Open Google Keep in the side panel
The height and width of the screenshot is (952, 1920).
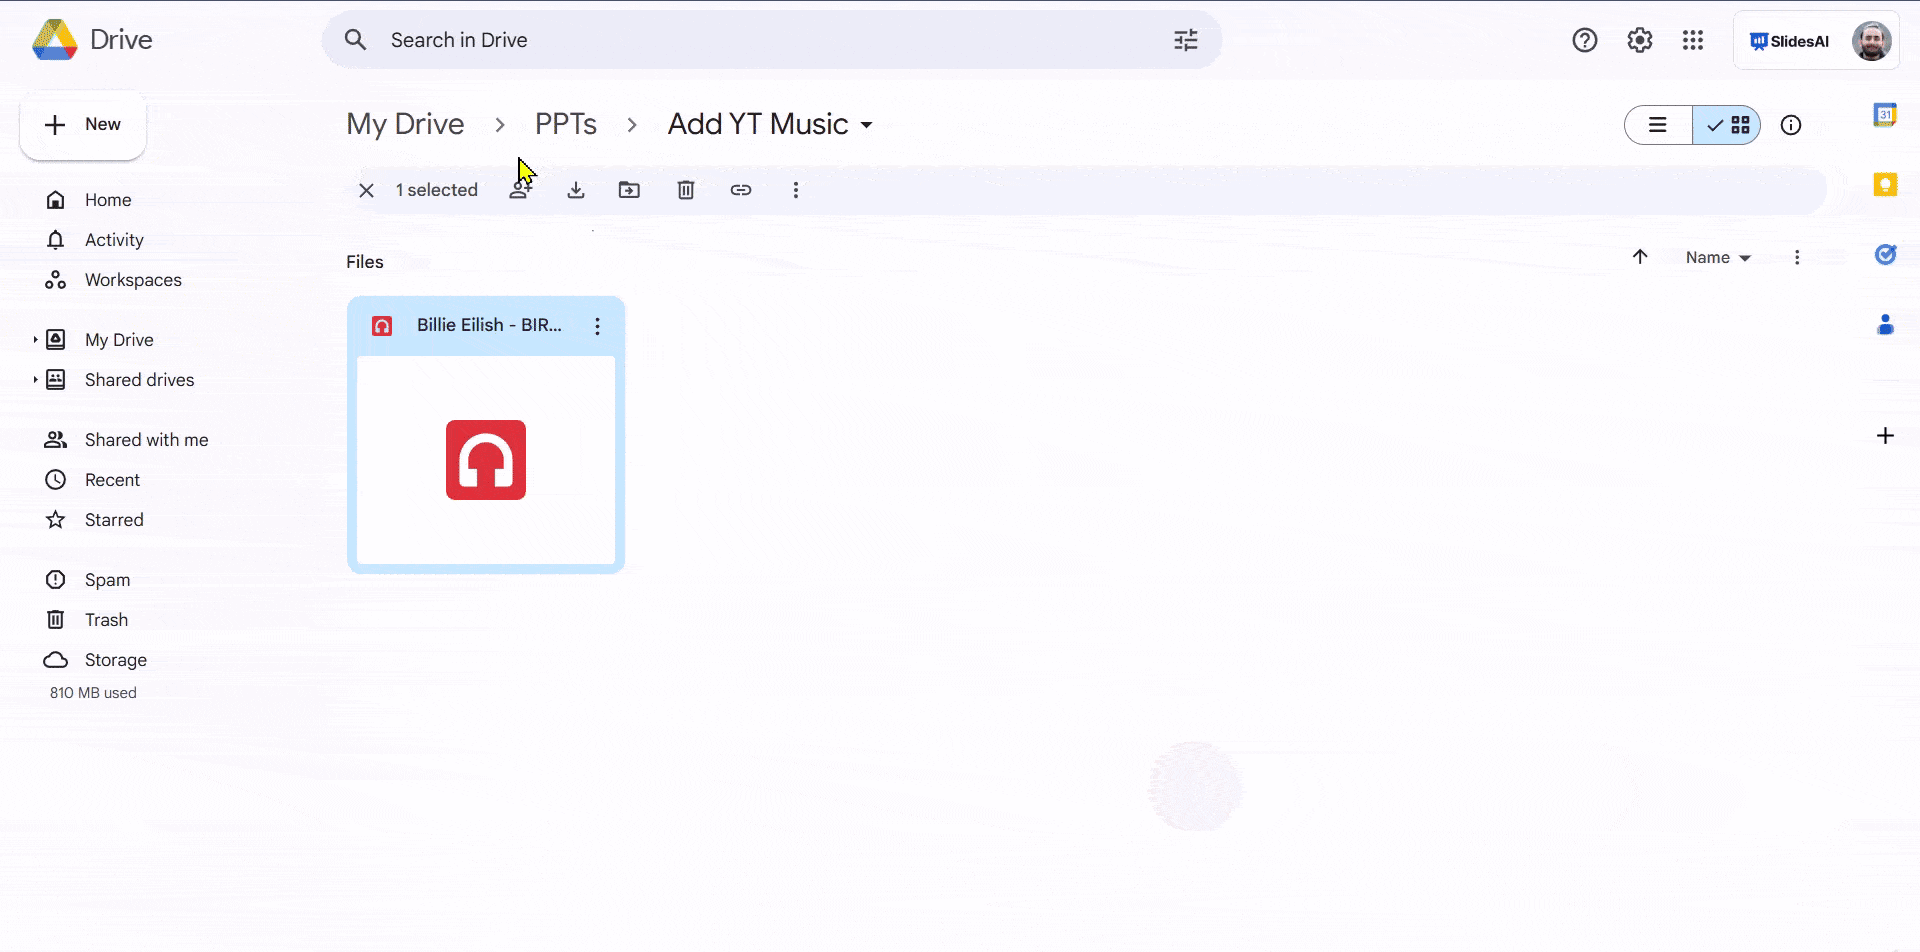(1887, 184)
